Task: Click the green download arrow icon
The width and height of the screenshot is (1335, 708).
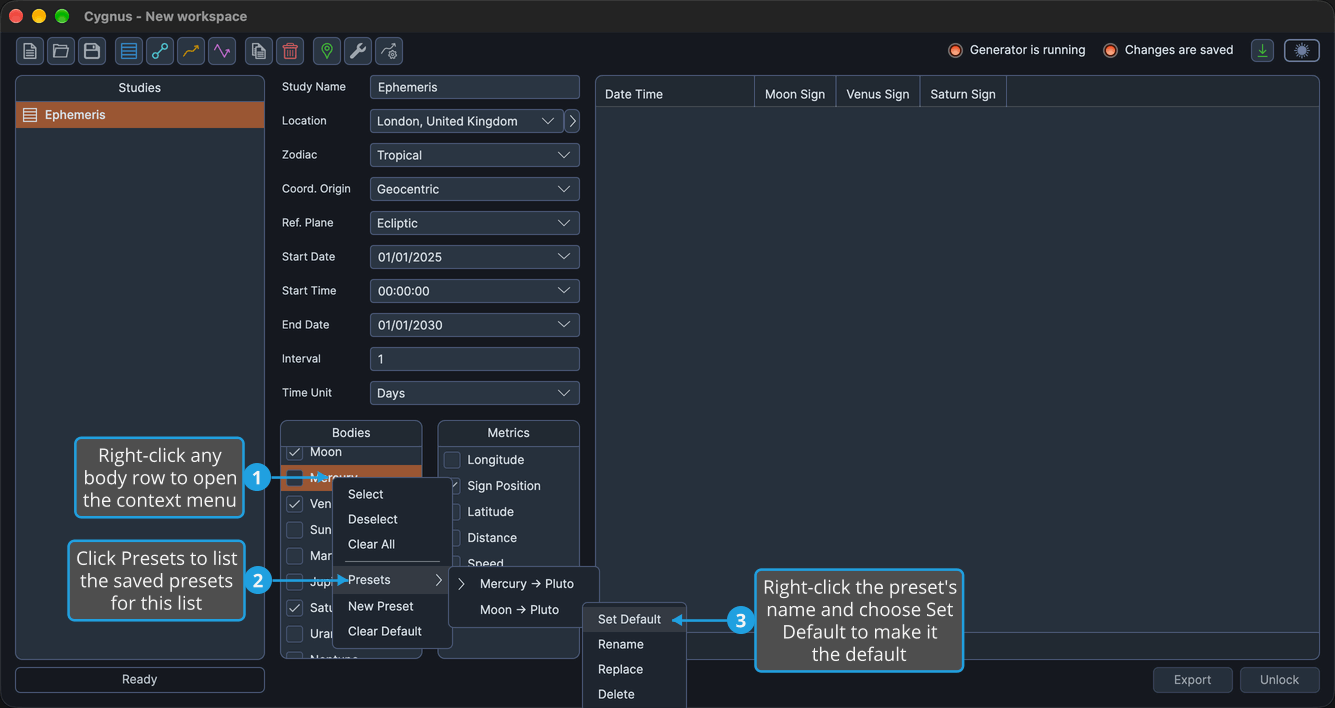Action: [x=1263, y=50]
